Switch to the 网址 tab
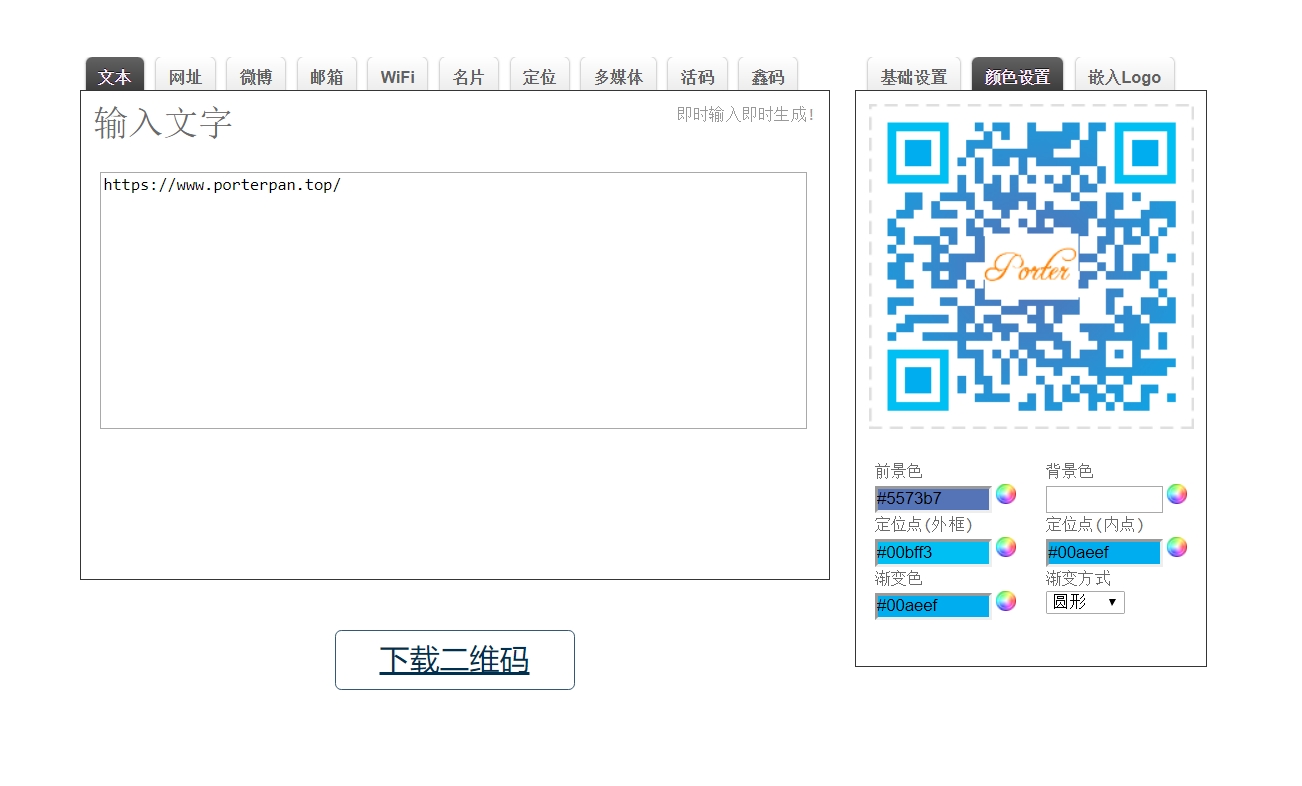 coord(185,76)
